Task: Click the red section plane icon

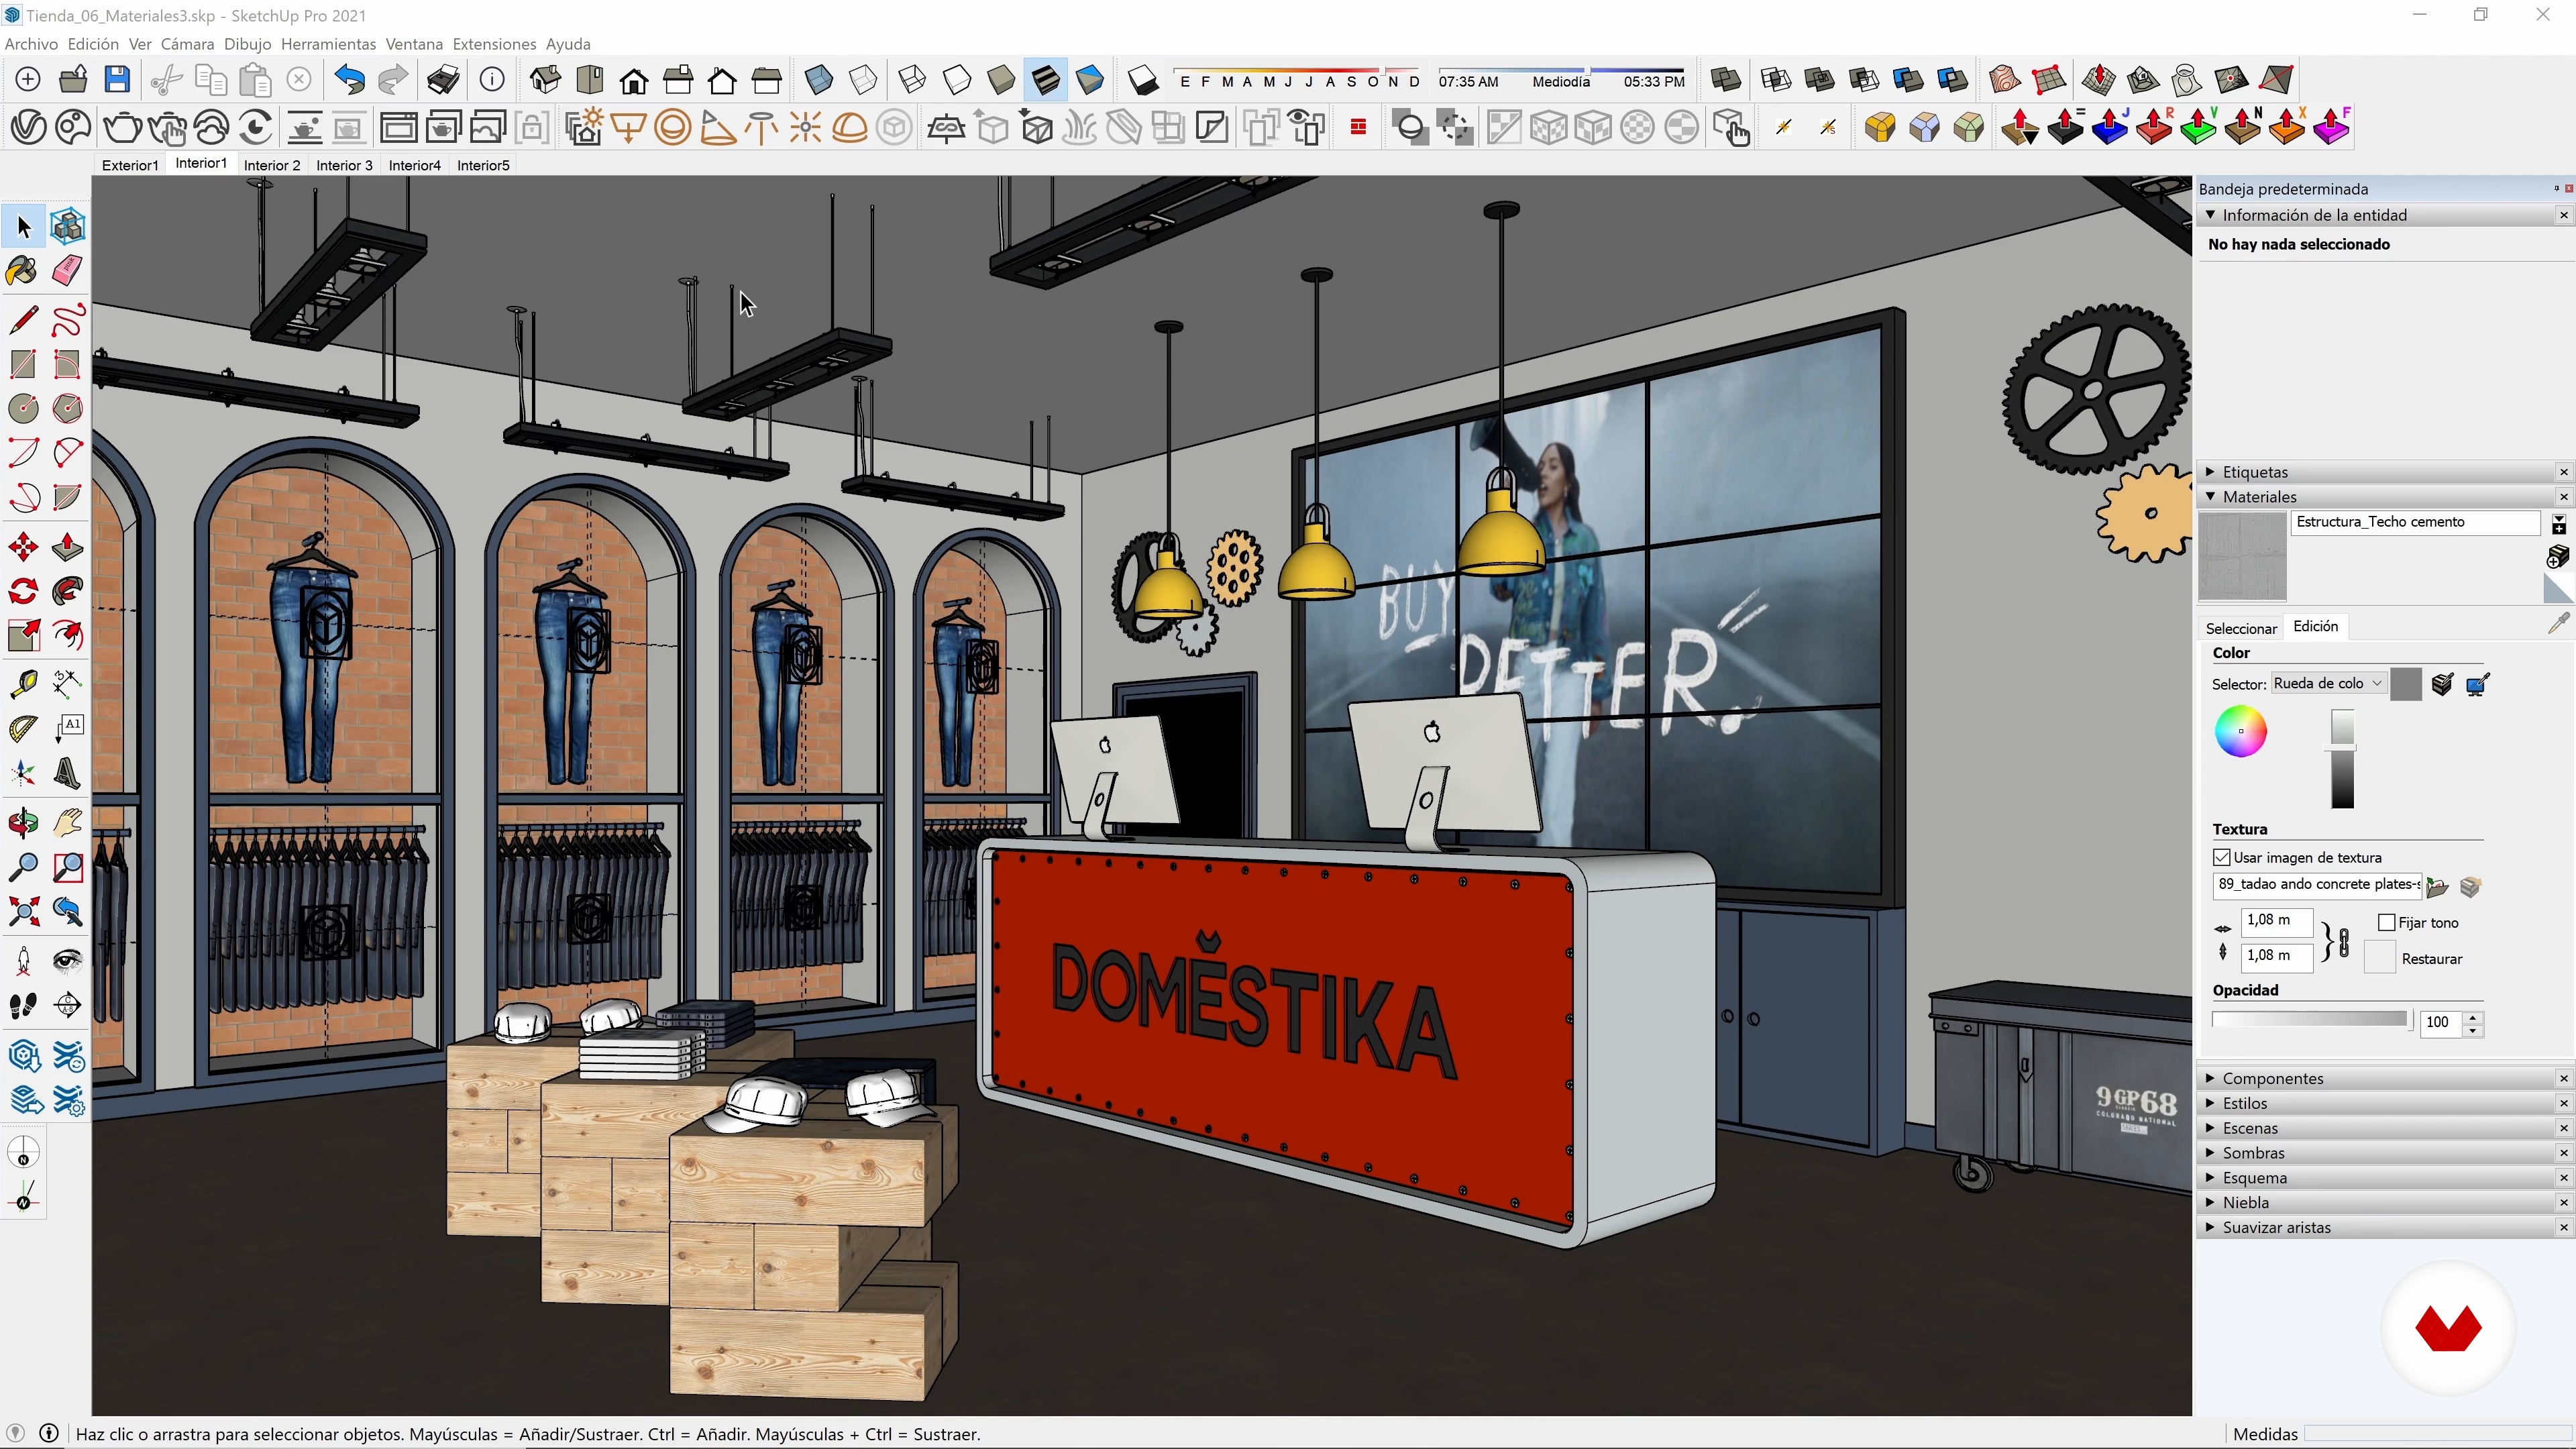Action: 1358,127
